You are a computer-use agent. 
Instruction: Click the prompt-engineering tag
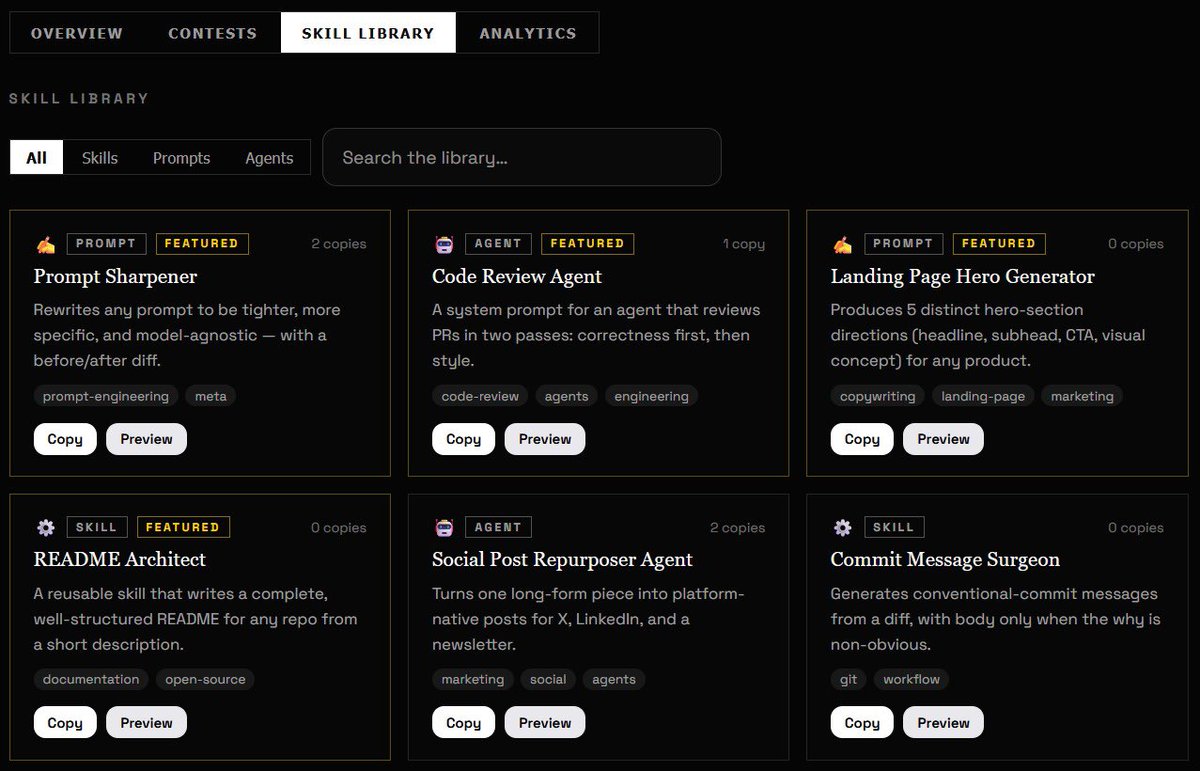[106, 396]
